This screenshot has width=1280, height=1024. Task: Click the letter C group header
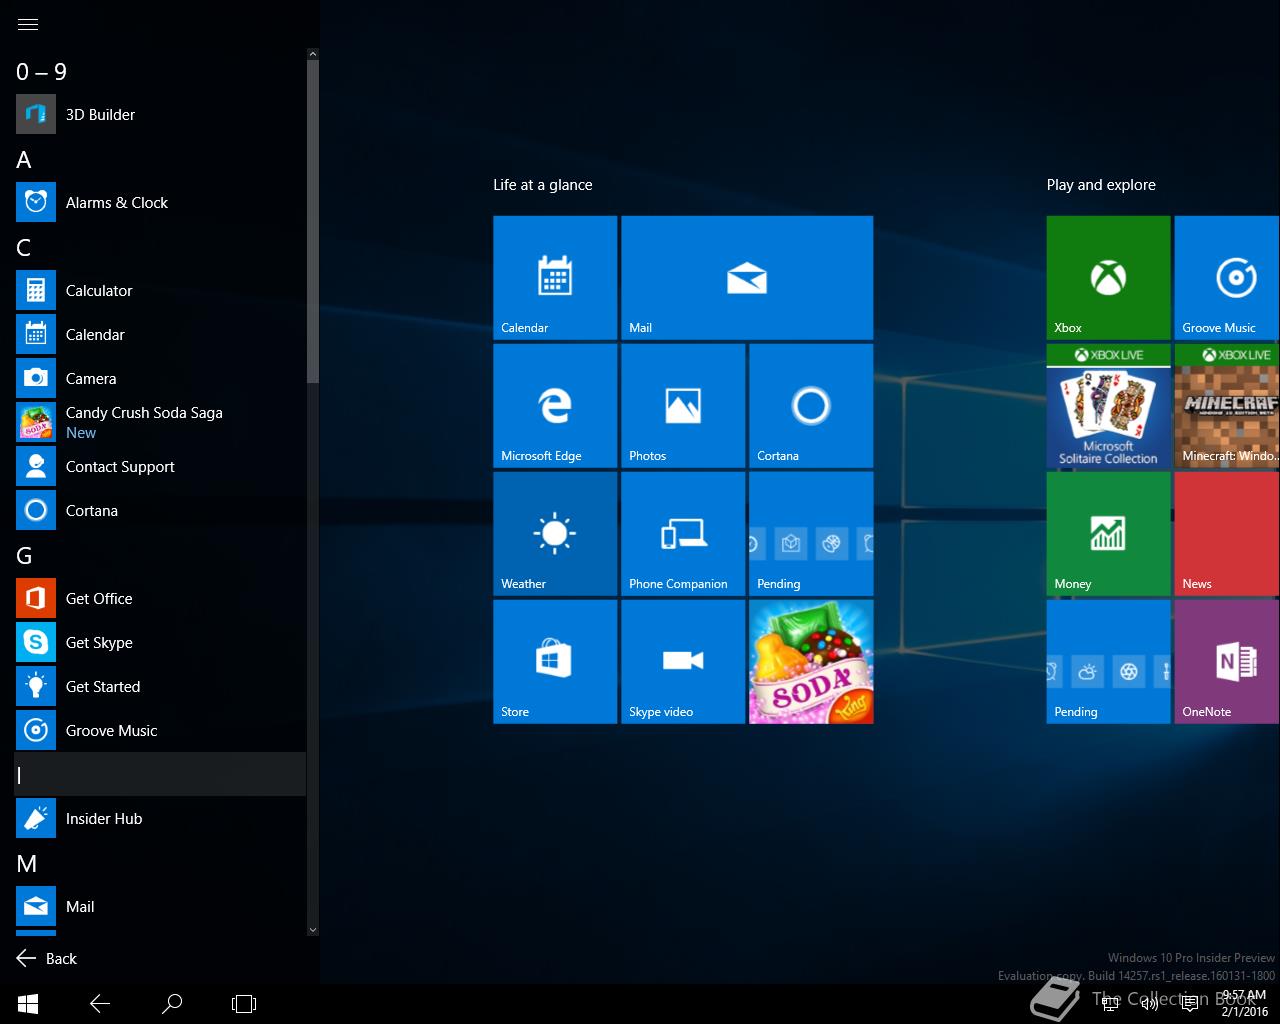pos(160,246)
